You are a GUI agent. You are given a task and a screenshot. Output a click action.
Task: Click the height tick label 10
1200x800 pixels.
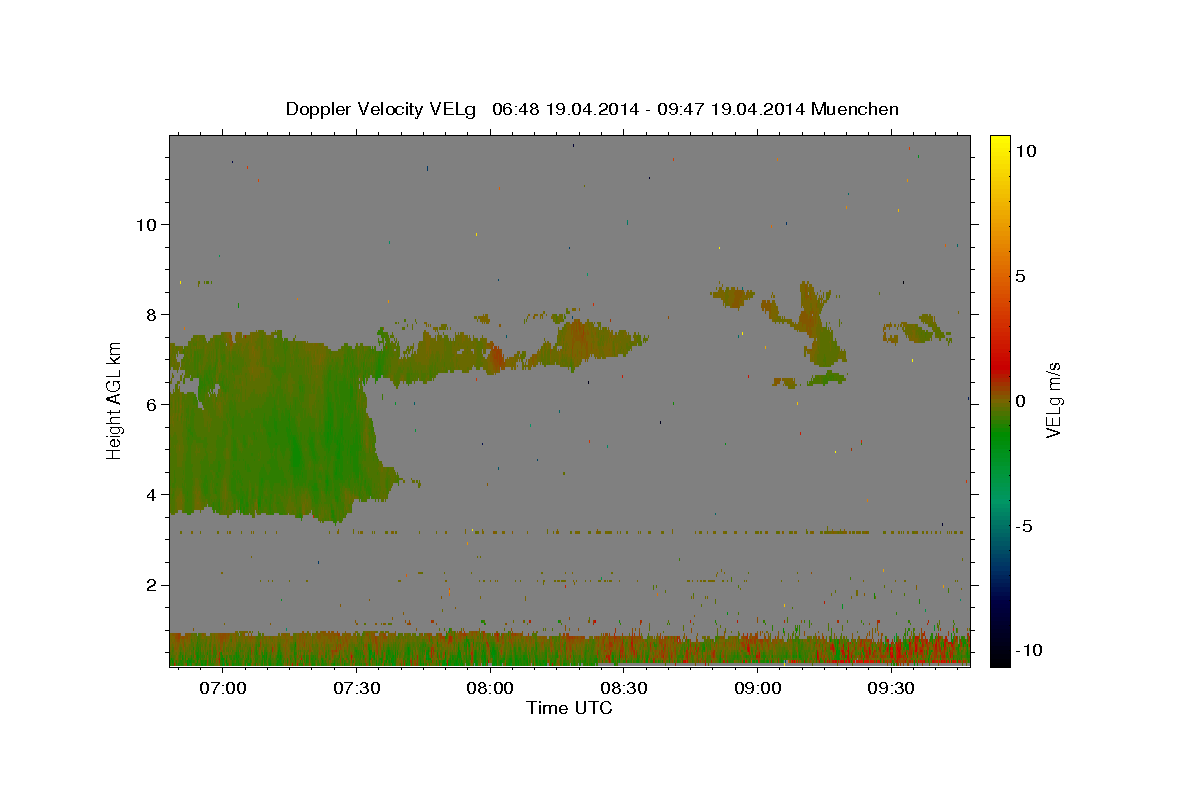pos(146,224)
